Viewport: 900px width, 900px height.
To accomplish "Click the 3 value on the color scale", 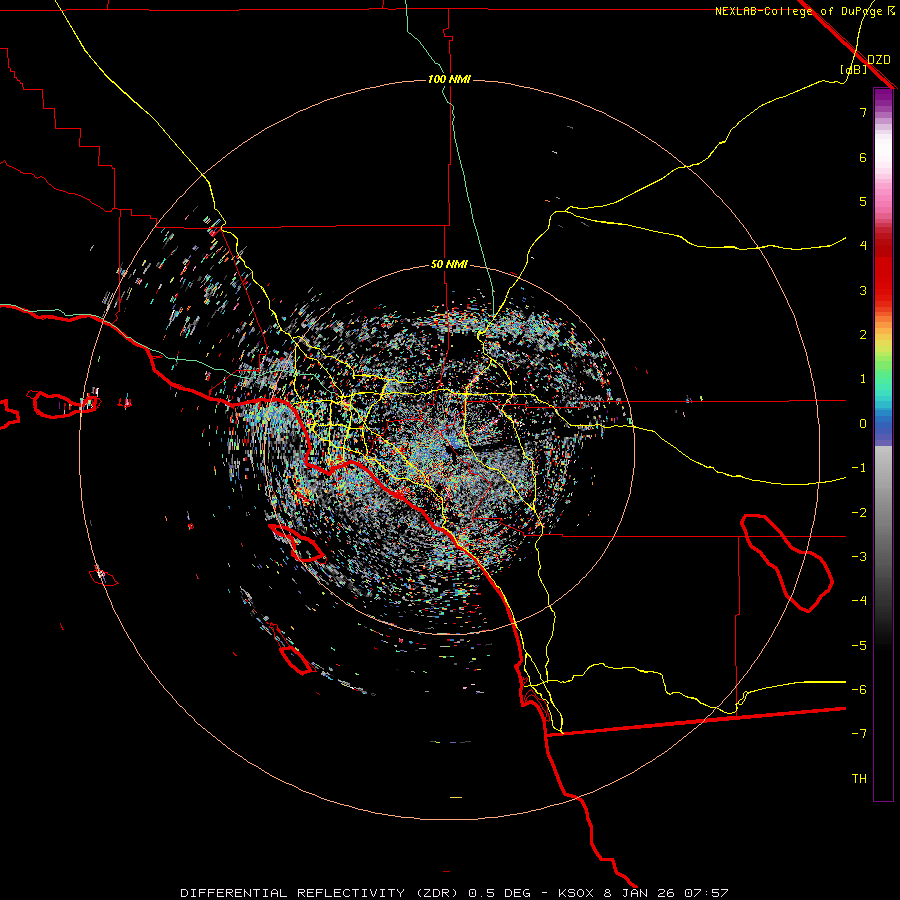I will click(x=863, y=290).
